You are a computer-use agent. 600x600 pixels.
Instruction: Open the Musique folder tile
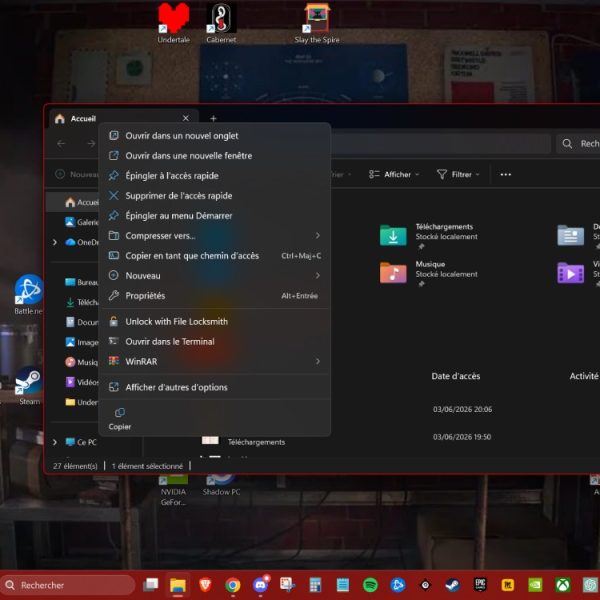[x=430, y=273]
